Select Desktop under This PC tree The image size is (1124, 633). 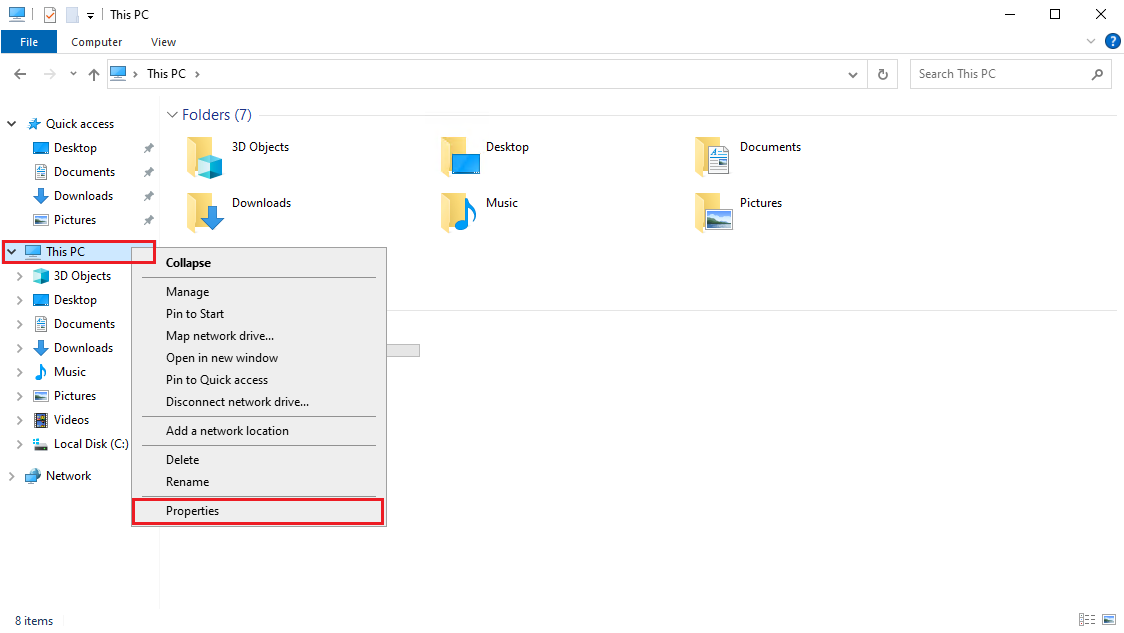pyautogui.click(x=75, y=300)
